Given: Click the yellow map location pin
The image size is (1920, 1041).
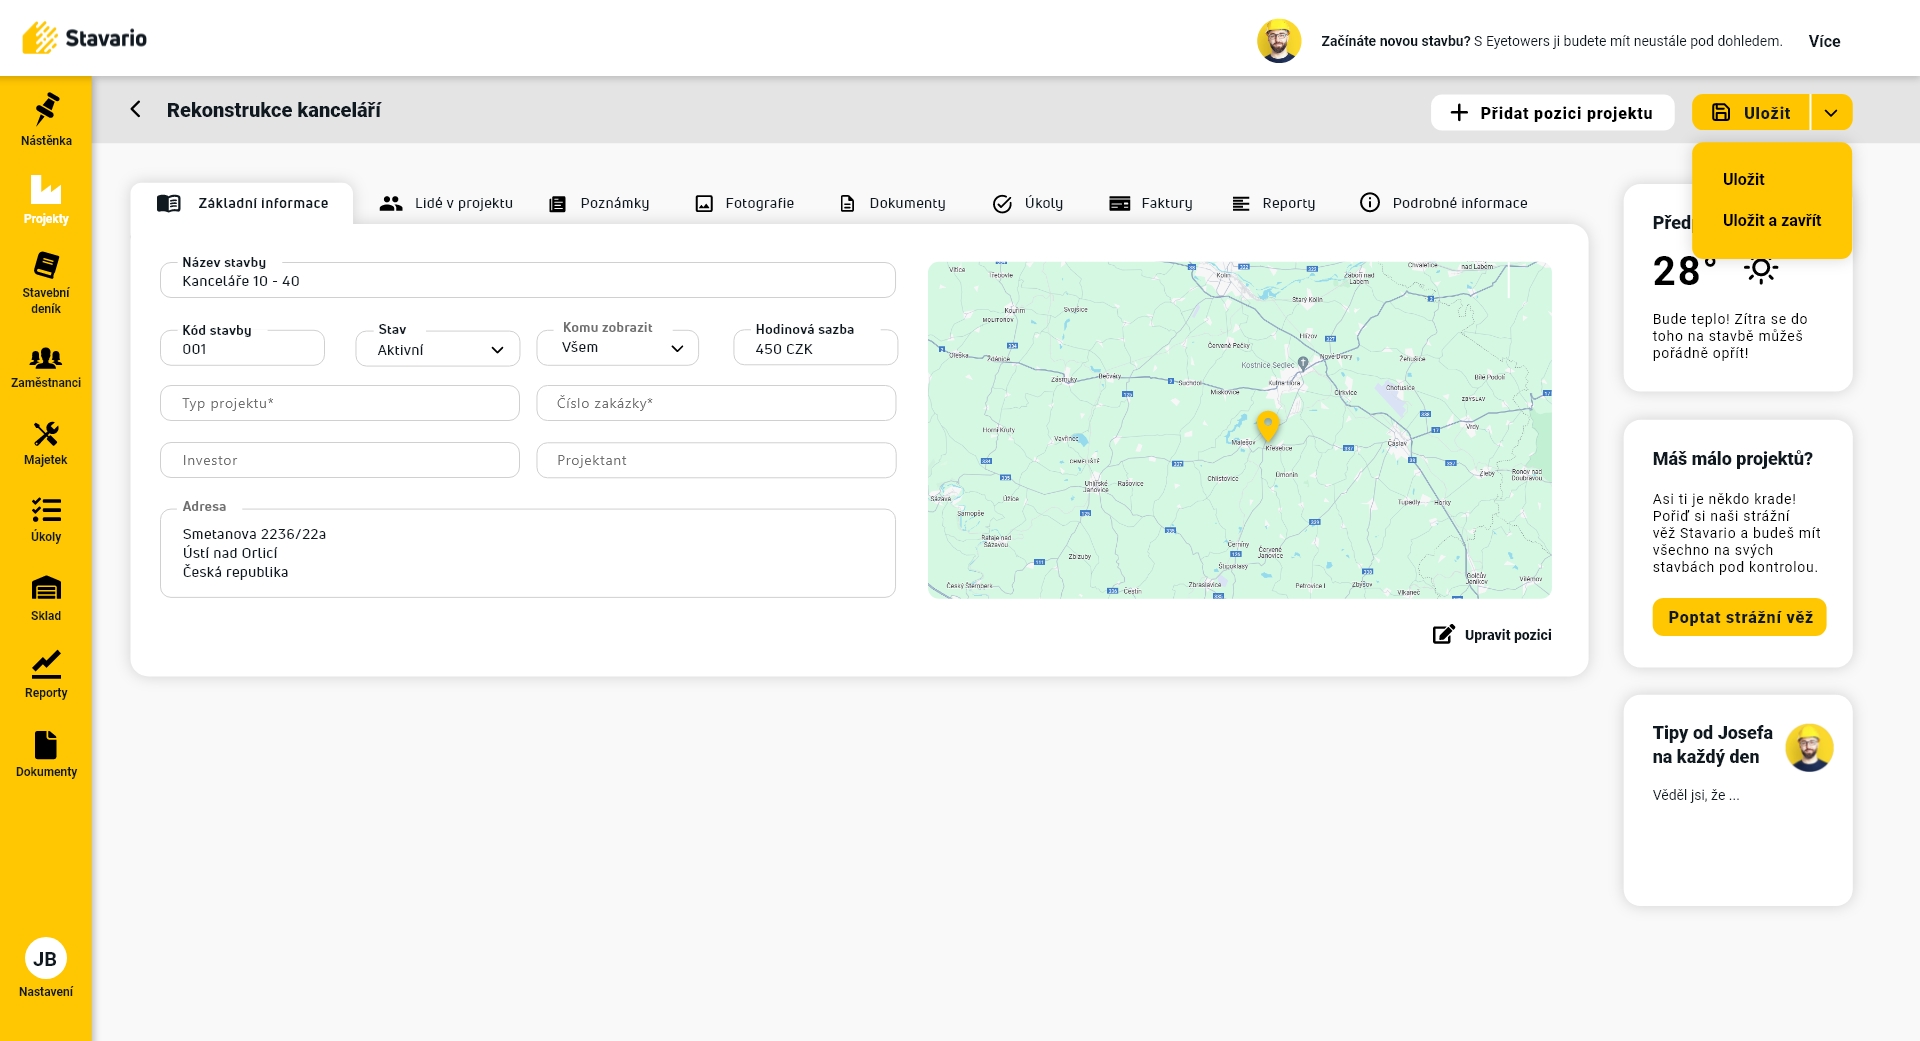Looking at the screenshot, I should pyautogui.click(x=1267, y=425).
